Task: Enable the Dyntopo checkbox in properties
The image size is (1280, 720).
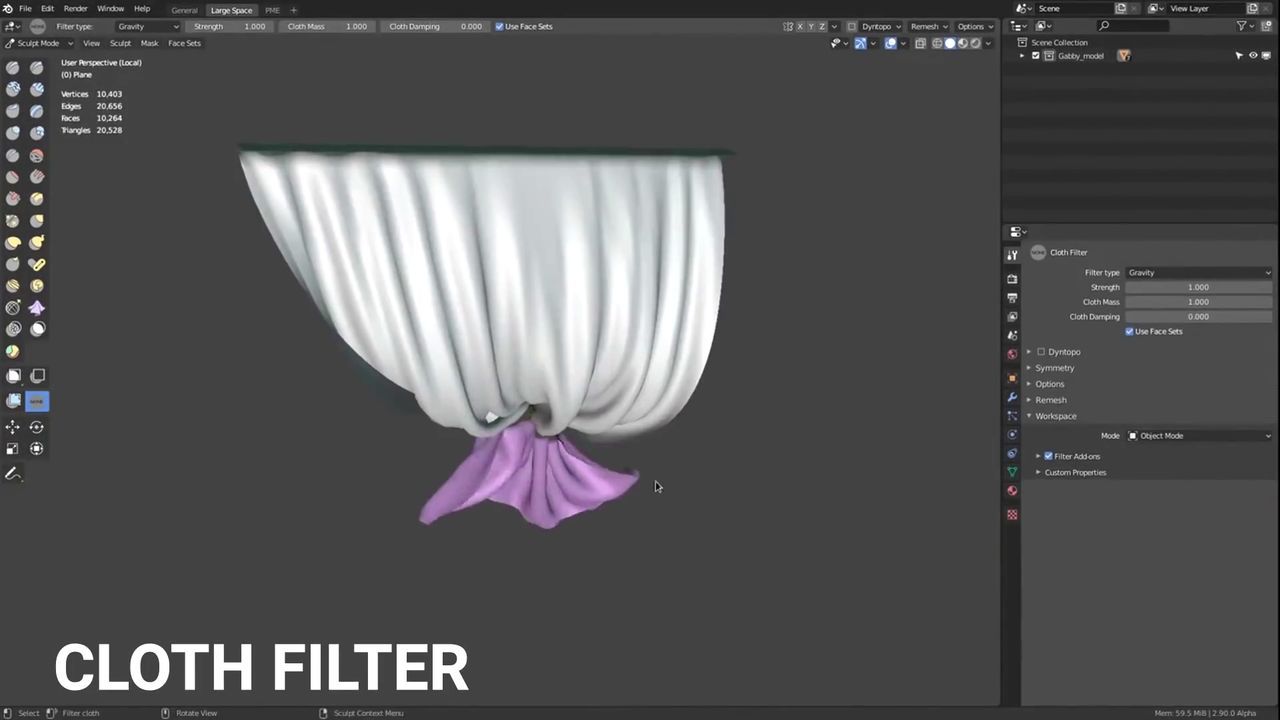Action: [x=1041, y=352]
